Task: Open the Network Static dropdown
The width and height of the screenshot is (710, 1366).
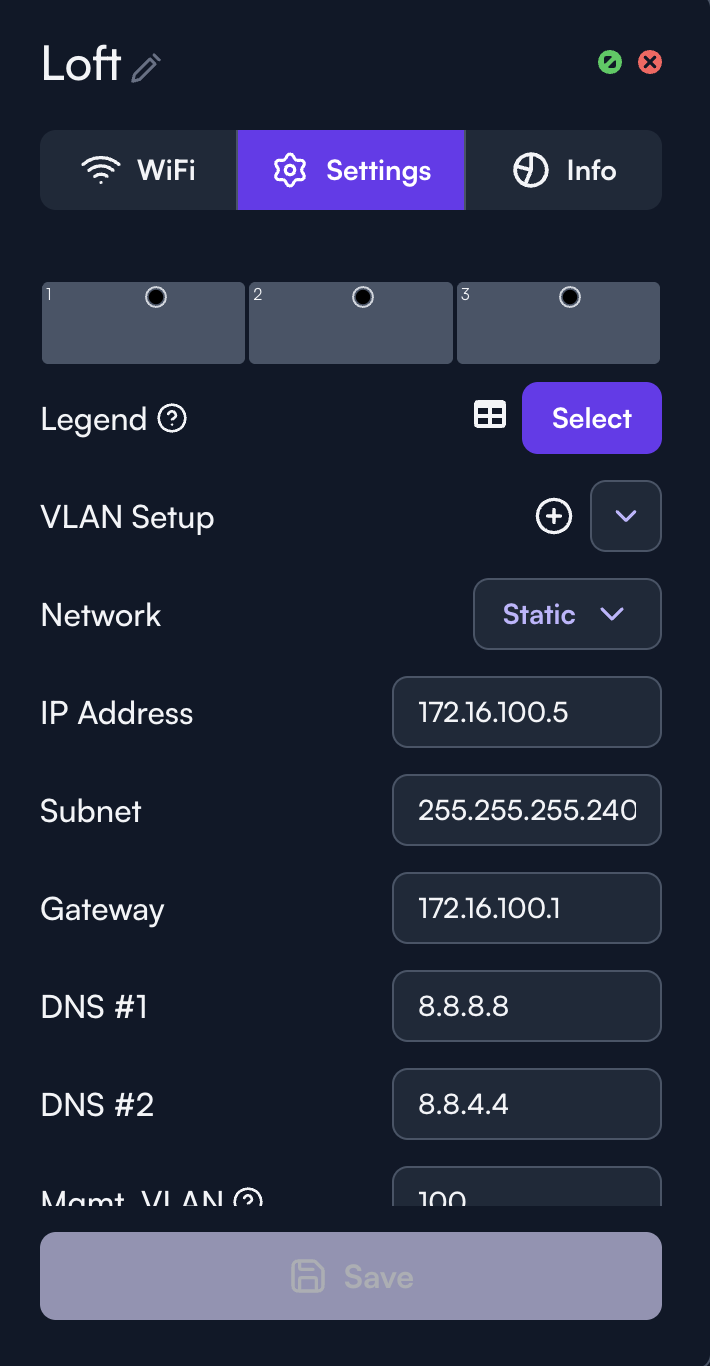Action: point(567,614)
